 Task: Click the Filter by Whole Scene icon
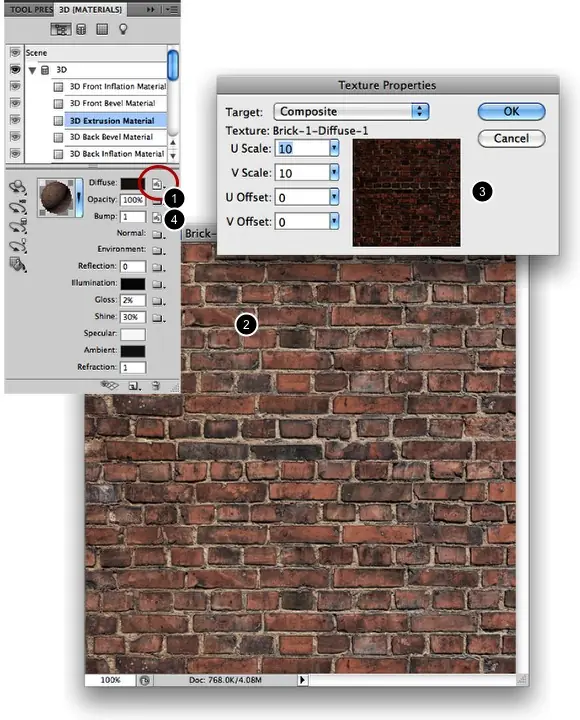pyautogui.click(x=61, y=30)
